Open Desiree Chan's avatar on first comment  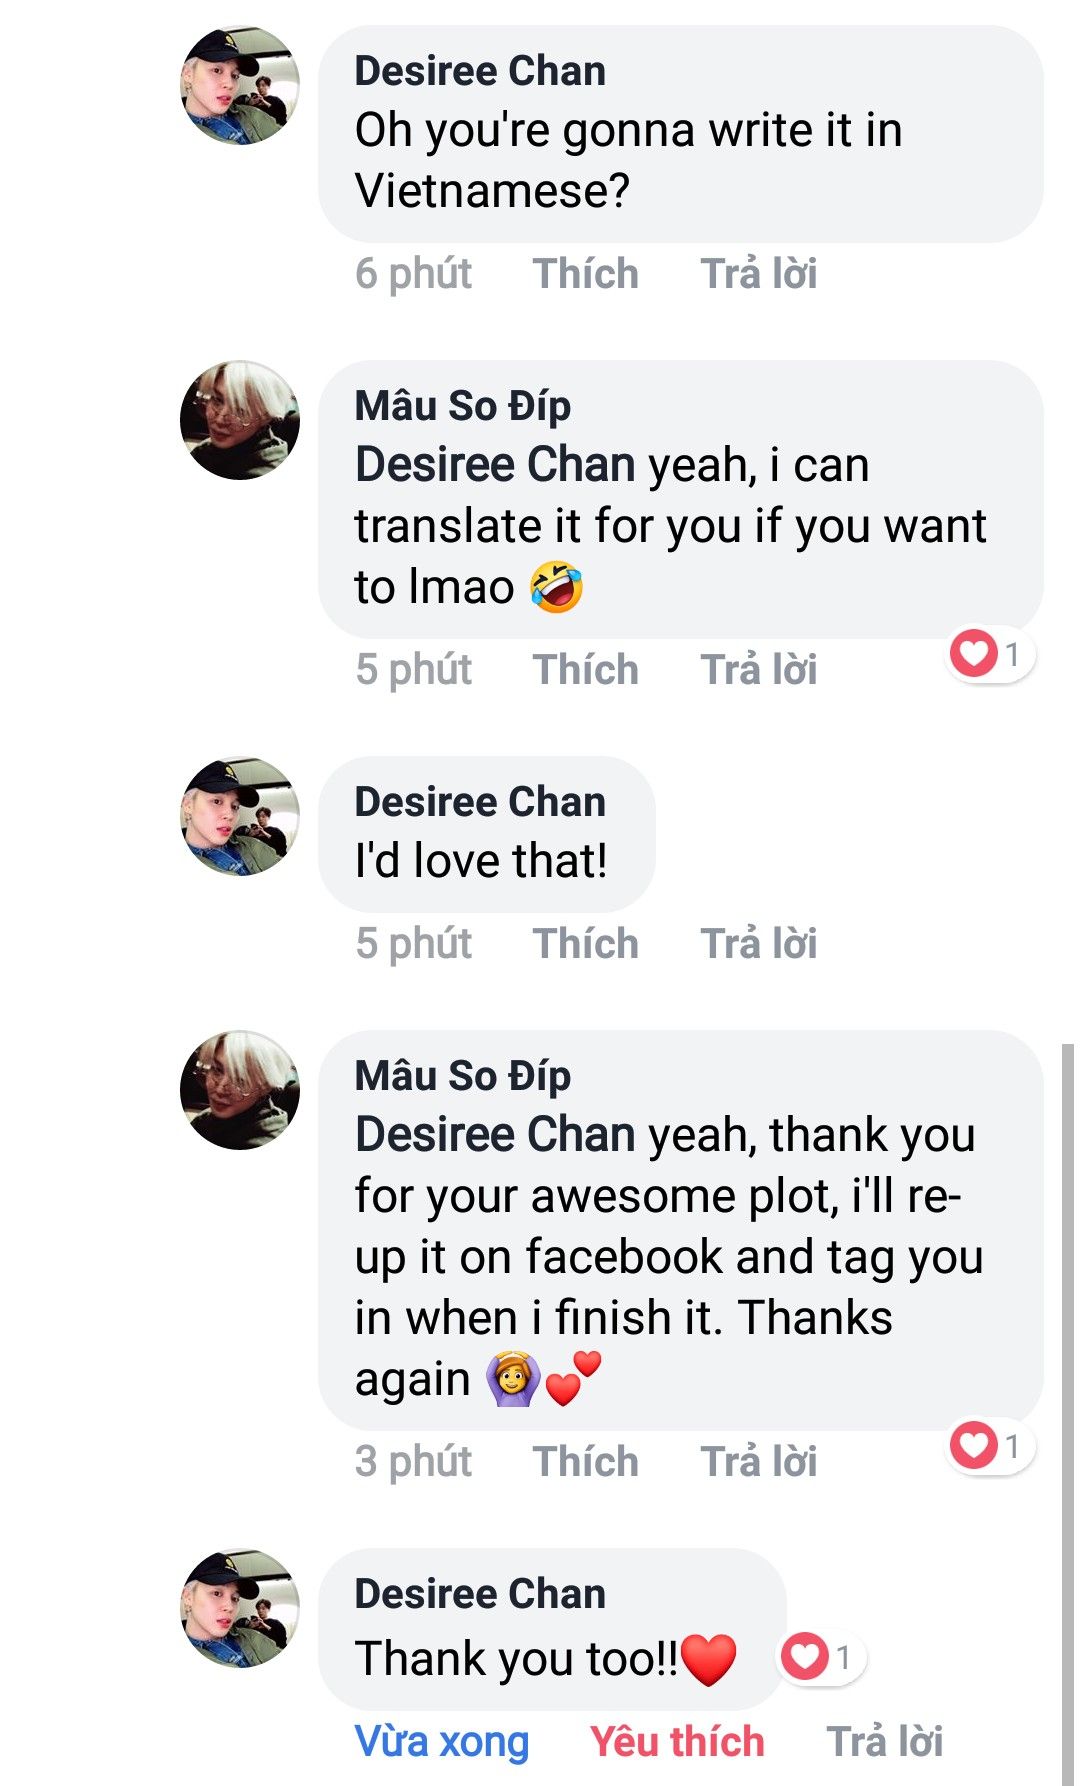point(240,86)
